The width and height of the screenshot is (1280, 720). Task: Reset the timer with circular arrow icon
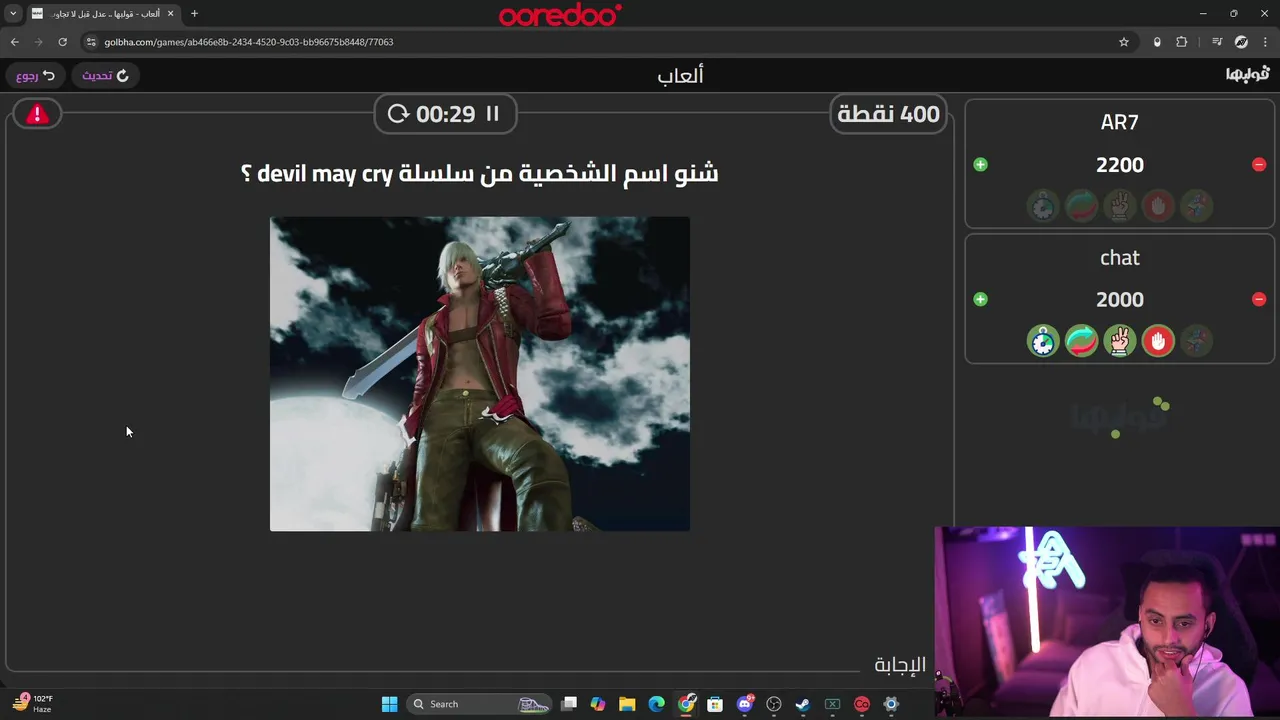click(x=398, y=114)
